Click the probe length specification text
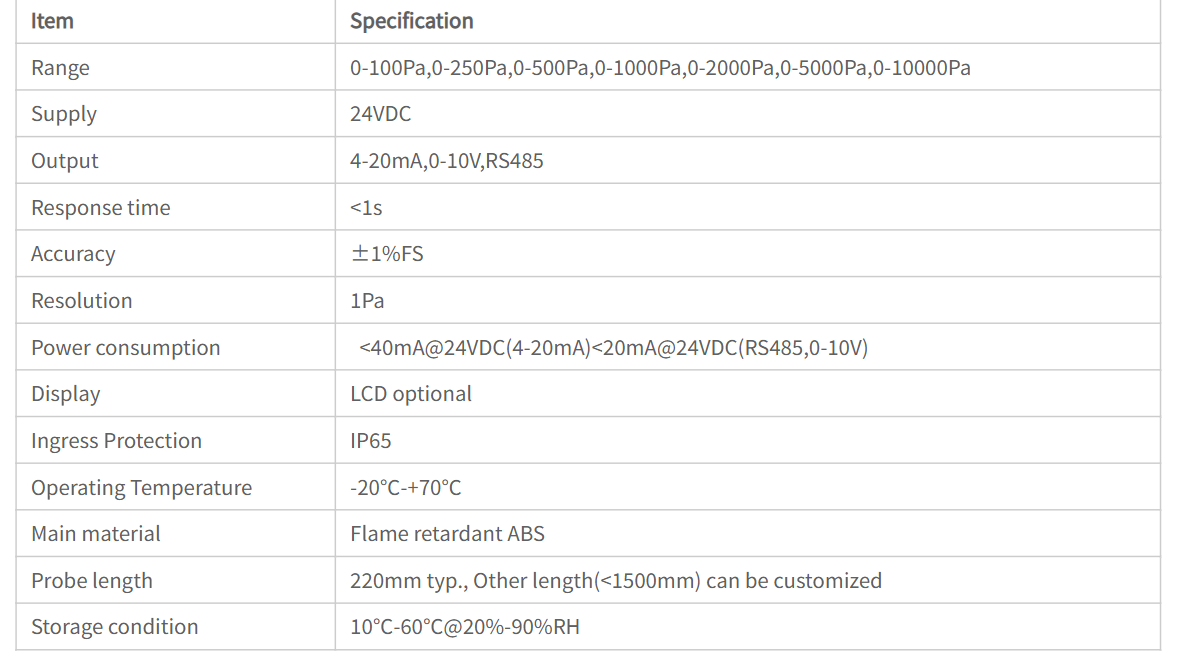 tap(615, 581)
